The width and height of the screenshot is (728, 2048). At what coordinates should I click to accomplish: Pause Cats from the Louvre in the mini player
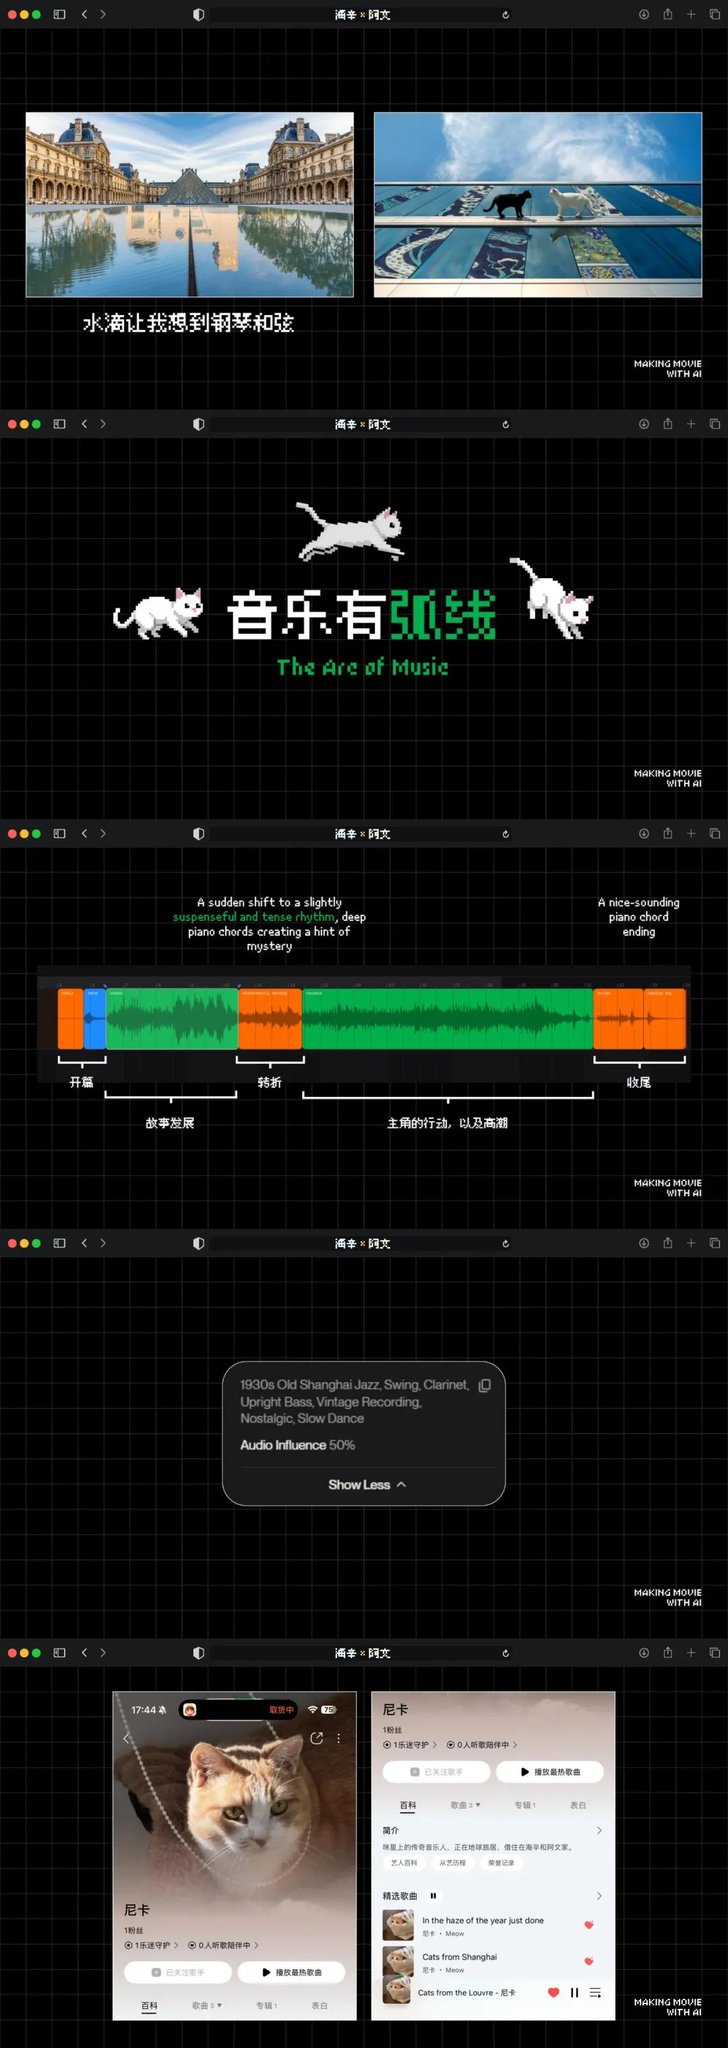click(574, 1992)
